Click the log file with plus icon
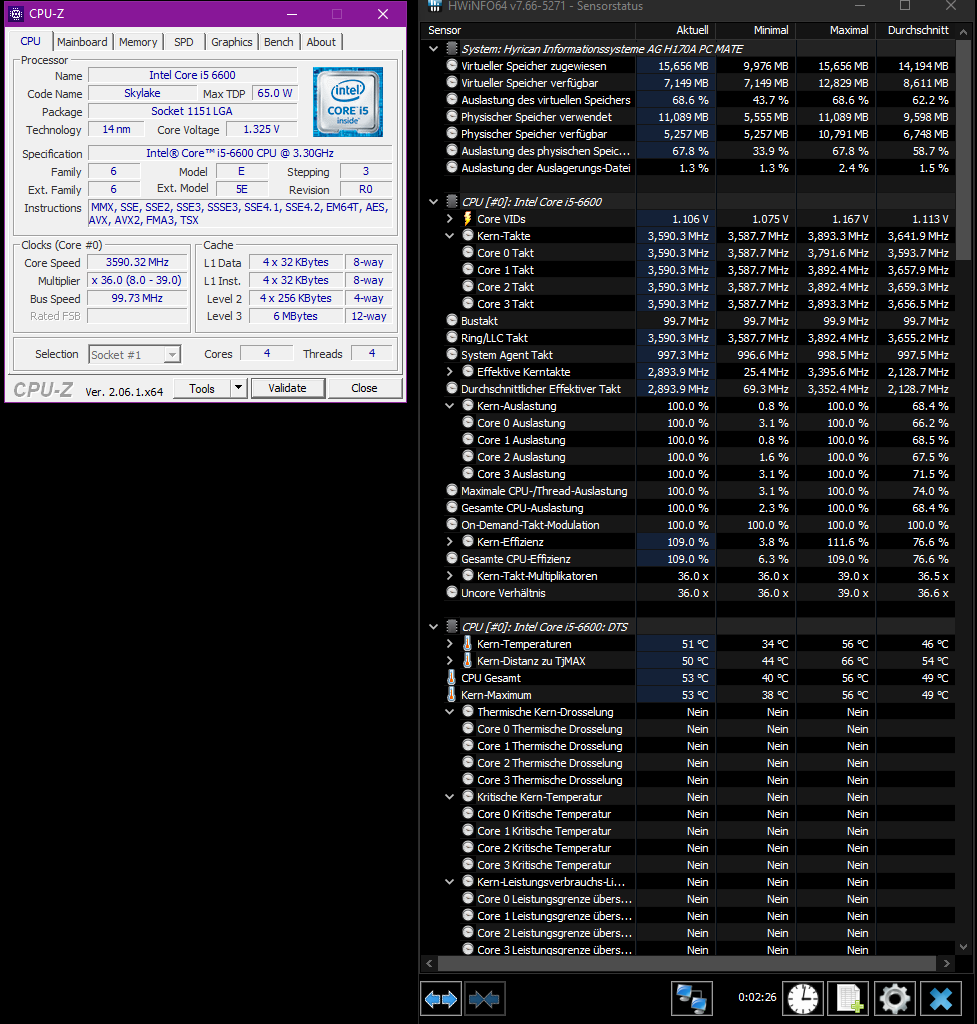Viewport: 977px width, 1024px height. click(848, 999)
